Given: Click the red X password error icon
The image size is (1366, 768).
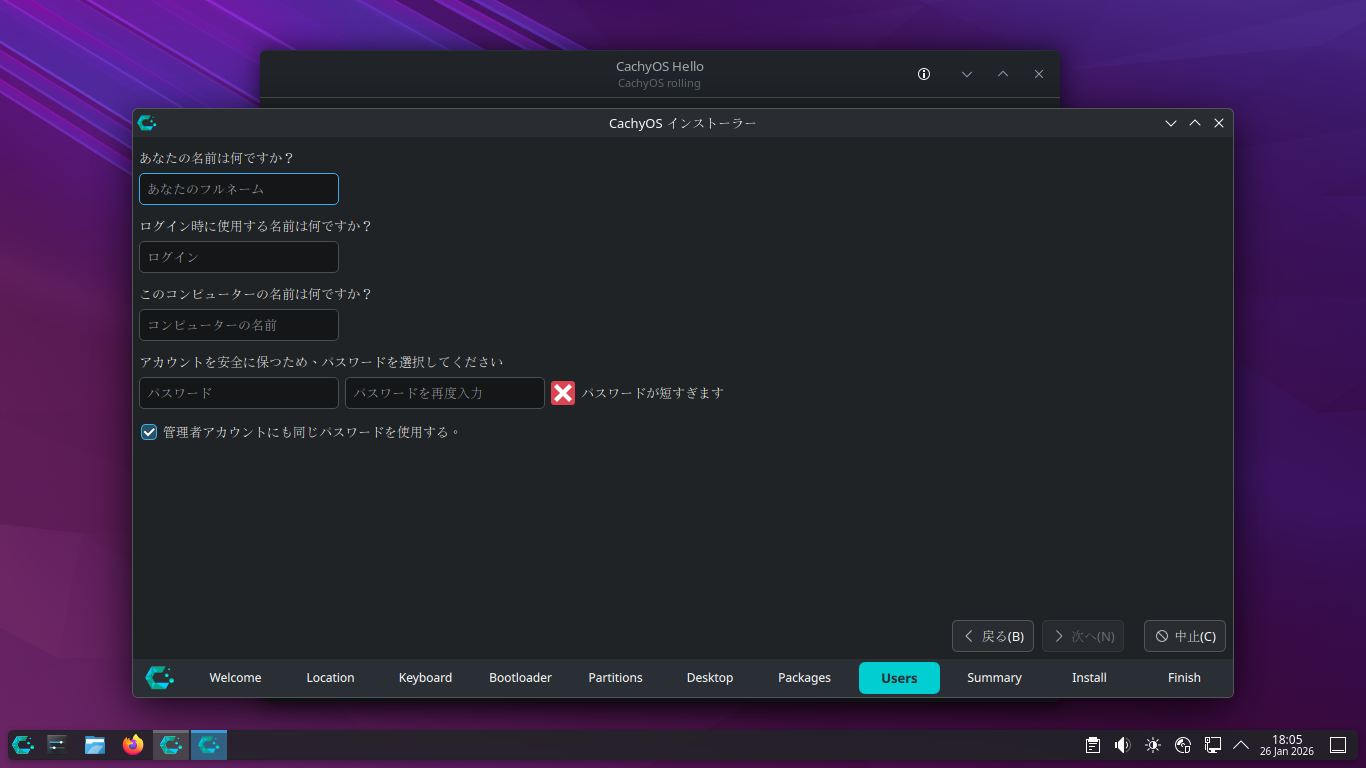Looking at the screenshot, I should pyautogui.click(x=563, y=393).
